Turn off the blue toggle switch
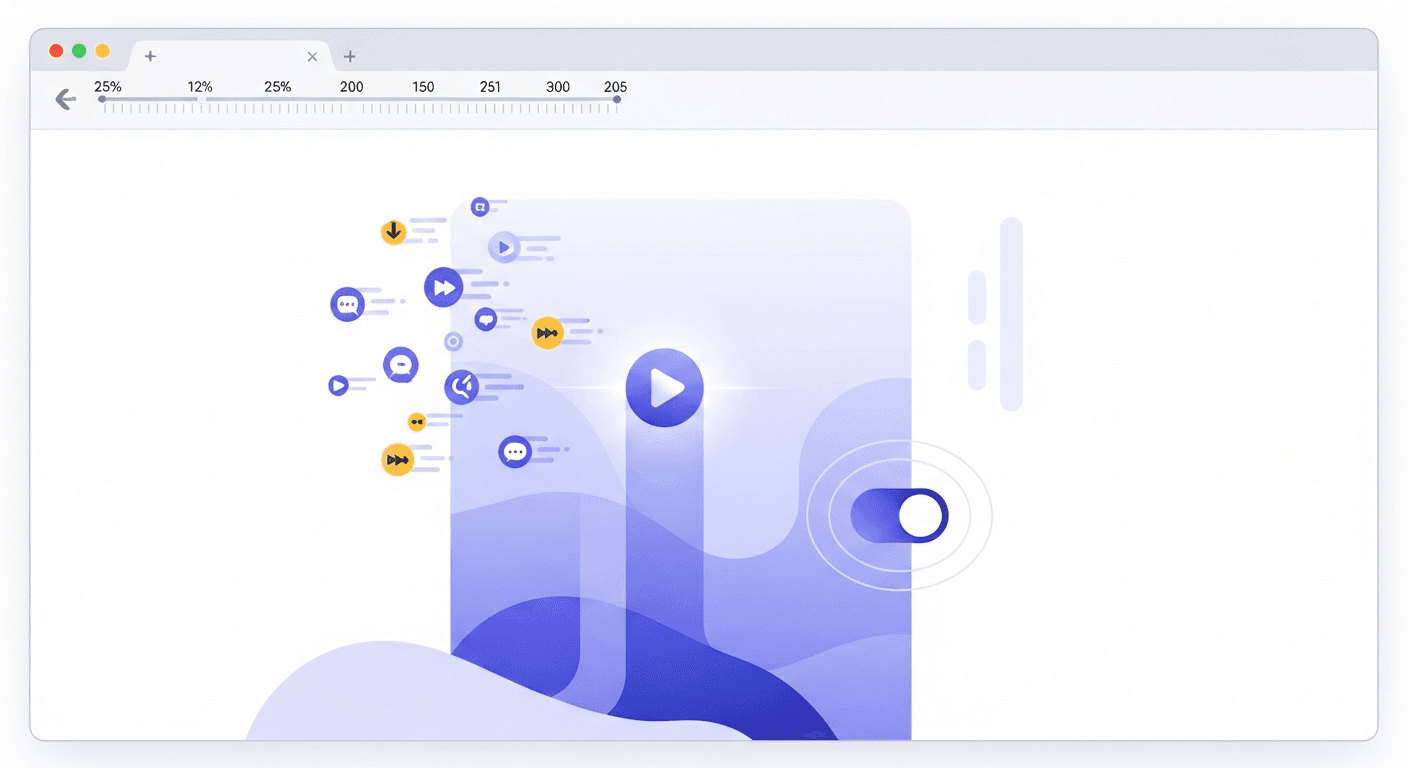The image size is (1408, 768). pos(899,515)
